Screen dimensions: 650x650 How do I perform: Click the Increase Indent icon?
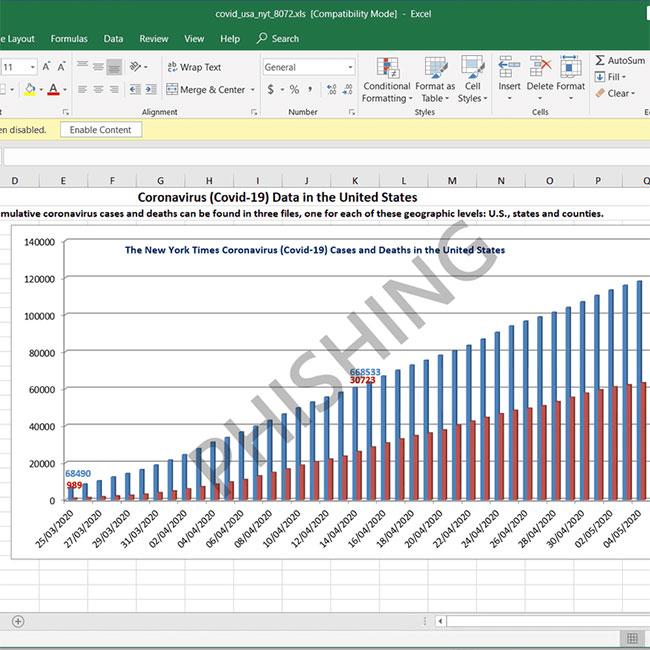150,90
